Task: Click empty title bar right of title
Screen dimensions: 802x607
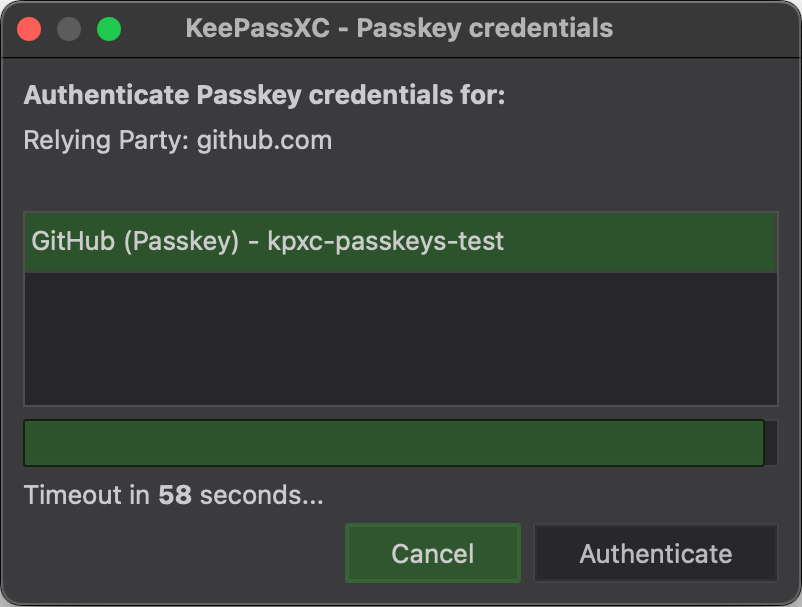Action: tap(706, 29)
